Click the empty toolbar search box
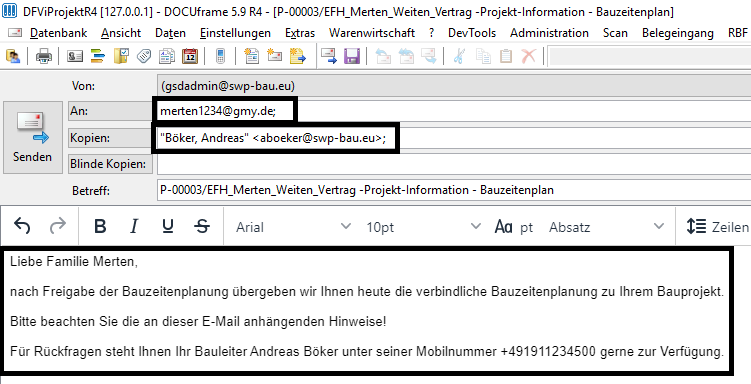The height and width of the screenshot is (384, 751). coord(649,56)
